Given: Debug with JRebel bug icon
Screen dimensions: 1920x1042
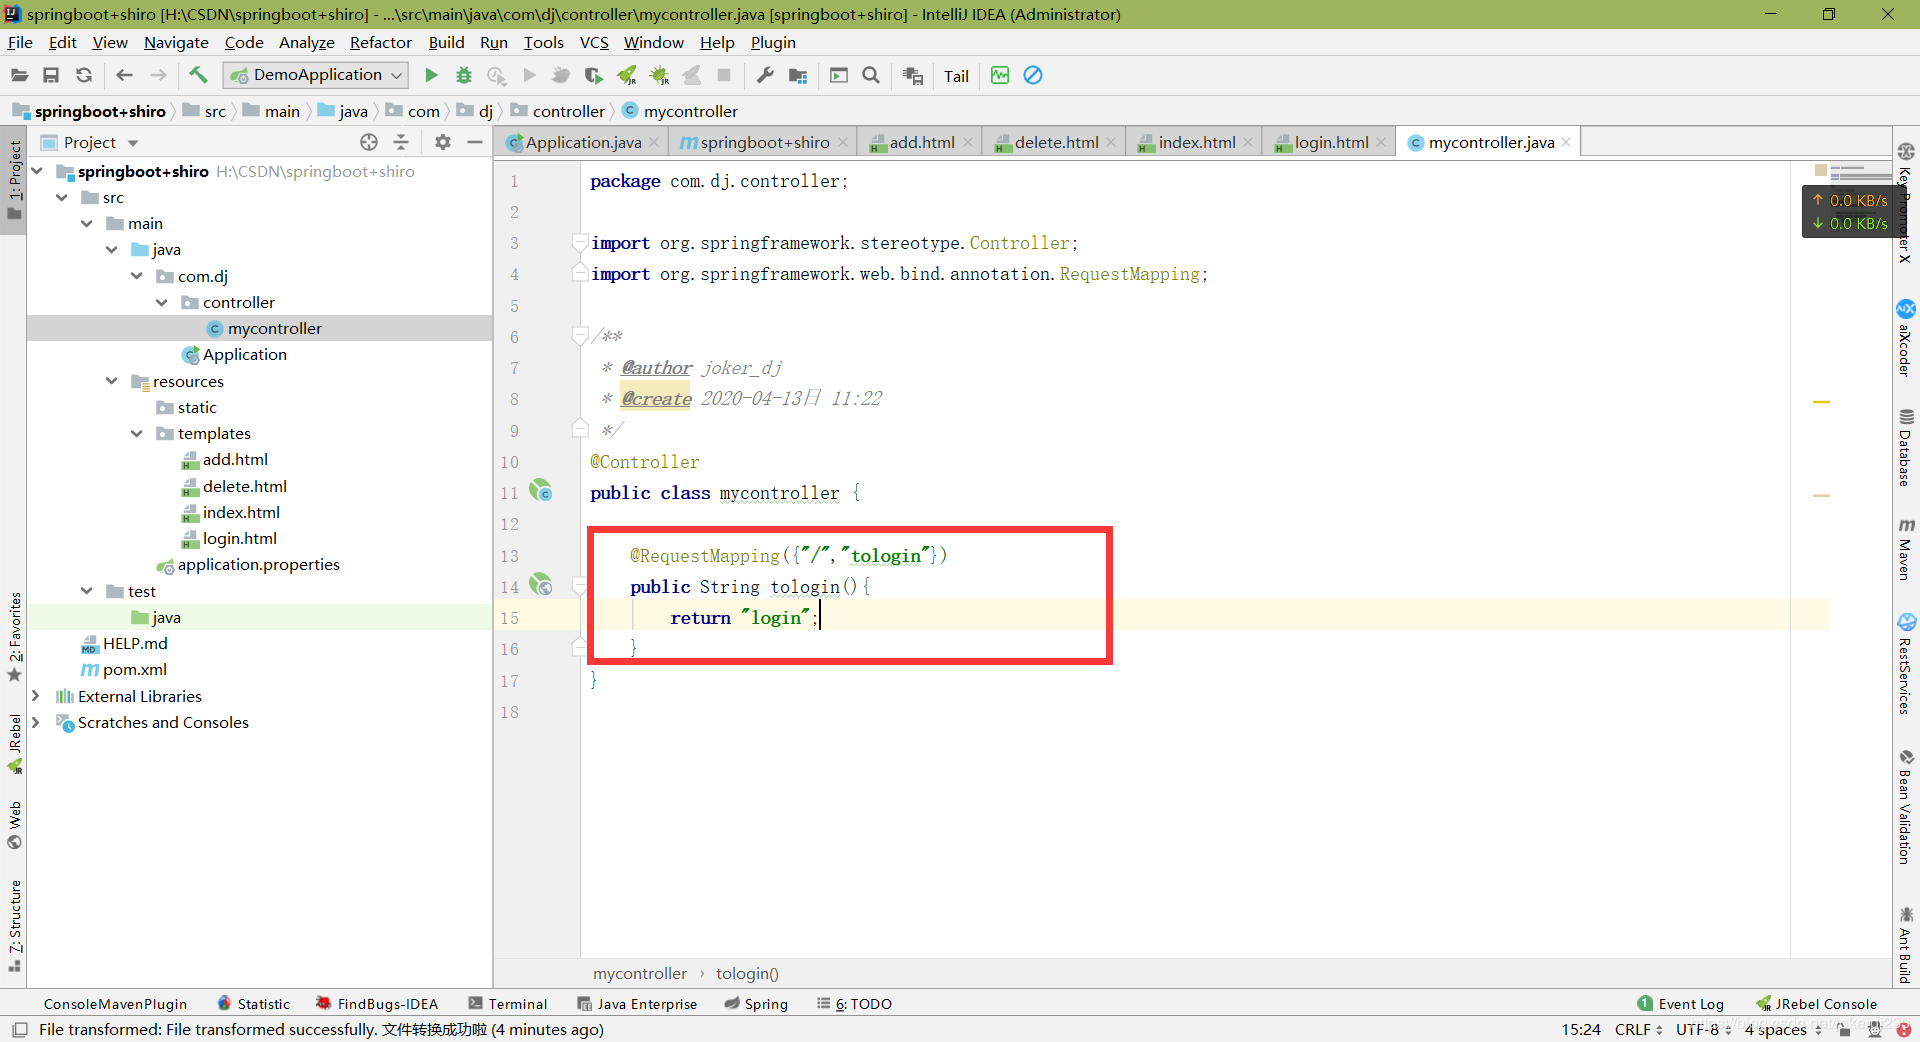Looking at the screenshot, I should [659, 75].
